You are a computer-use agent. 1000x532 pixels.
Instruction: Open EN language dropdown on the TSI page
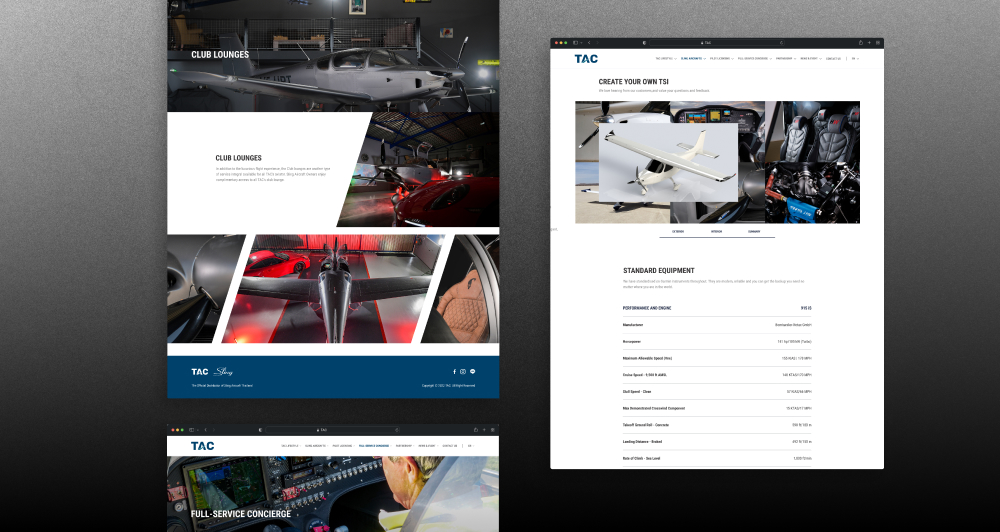point(855,58)
